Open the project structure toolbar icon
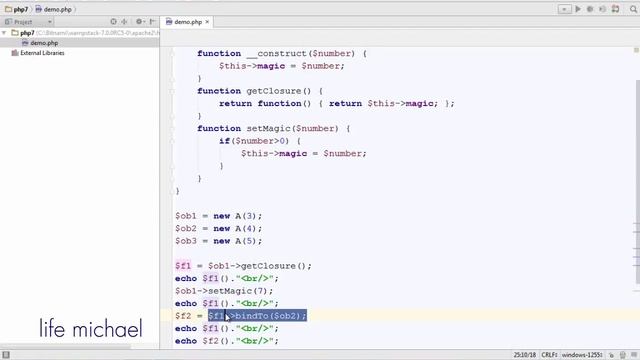 [616, 9]
